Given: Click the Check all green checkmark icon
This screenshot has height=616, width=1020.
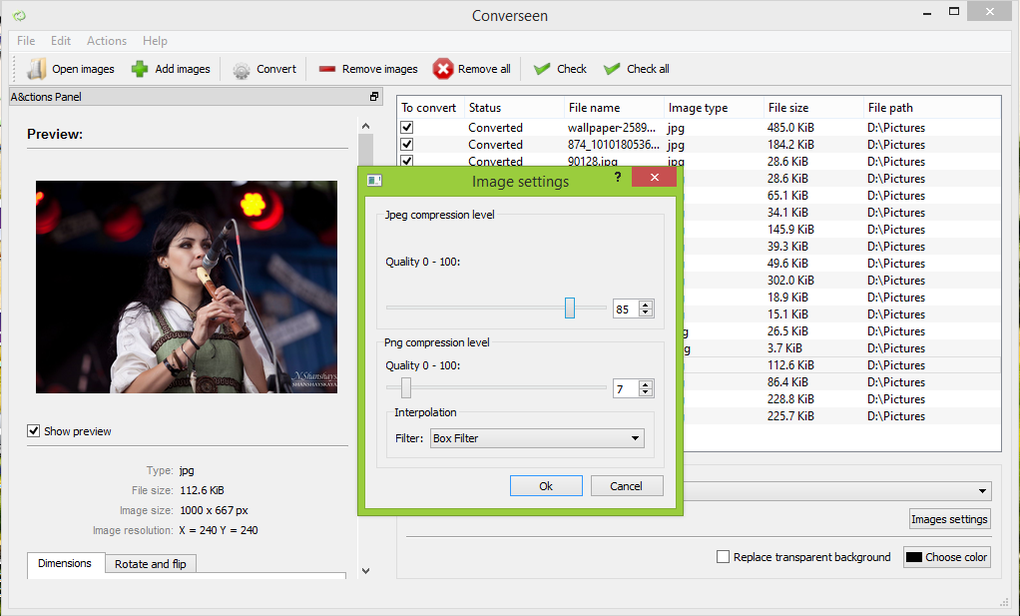Looking at the screenshot, I should coord(611,69).
